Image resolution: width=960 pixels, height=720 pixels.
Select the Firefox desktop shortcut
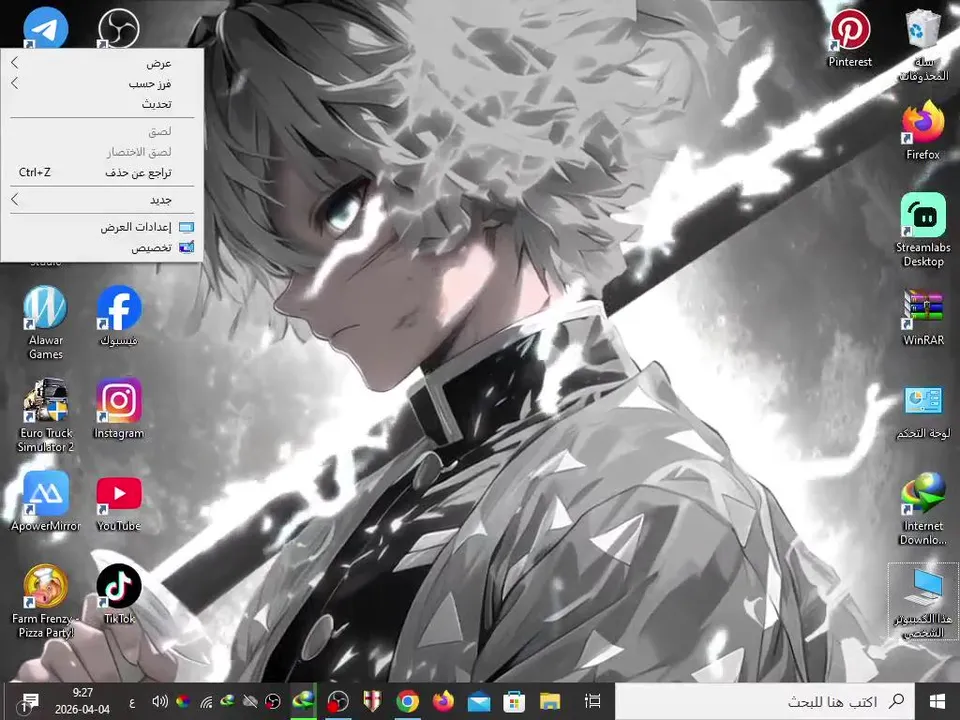[923, 130]
